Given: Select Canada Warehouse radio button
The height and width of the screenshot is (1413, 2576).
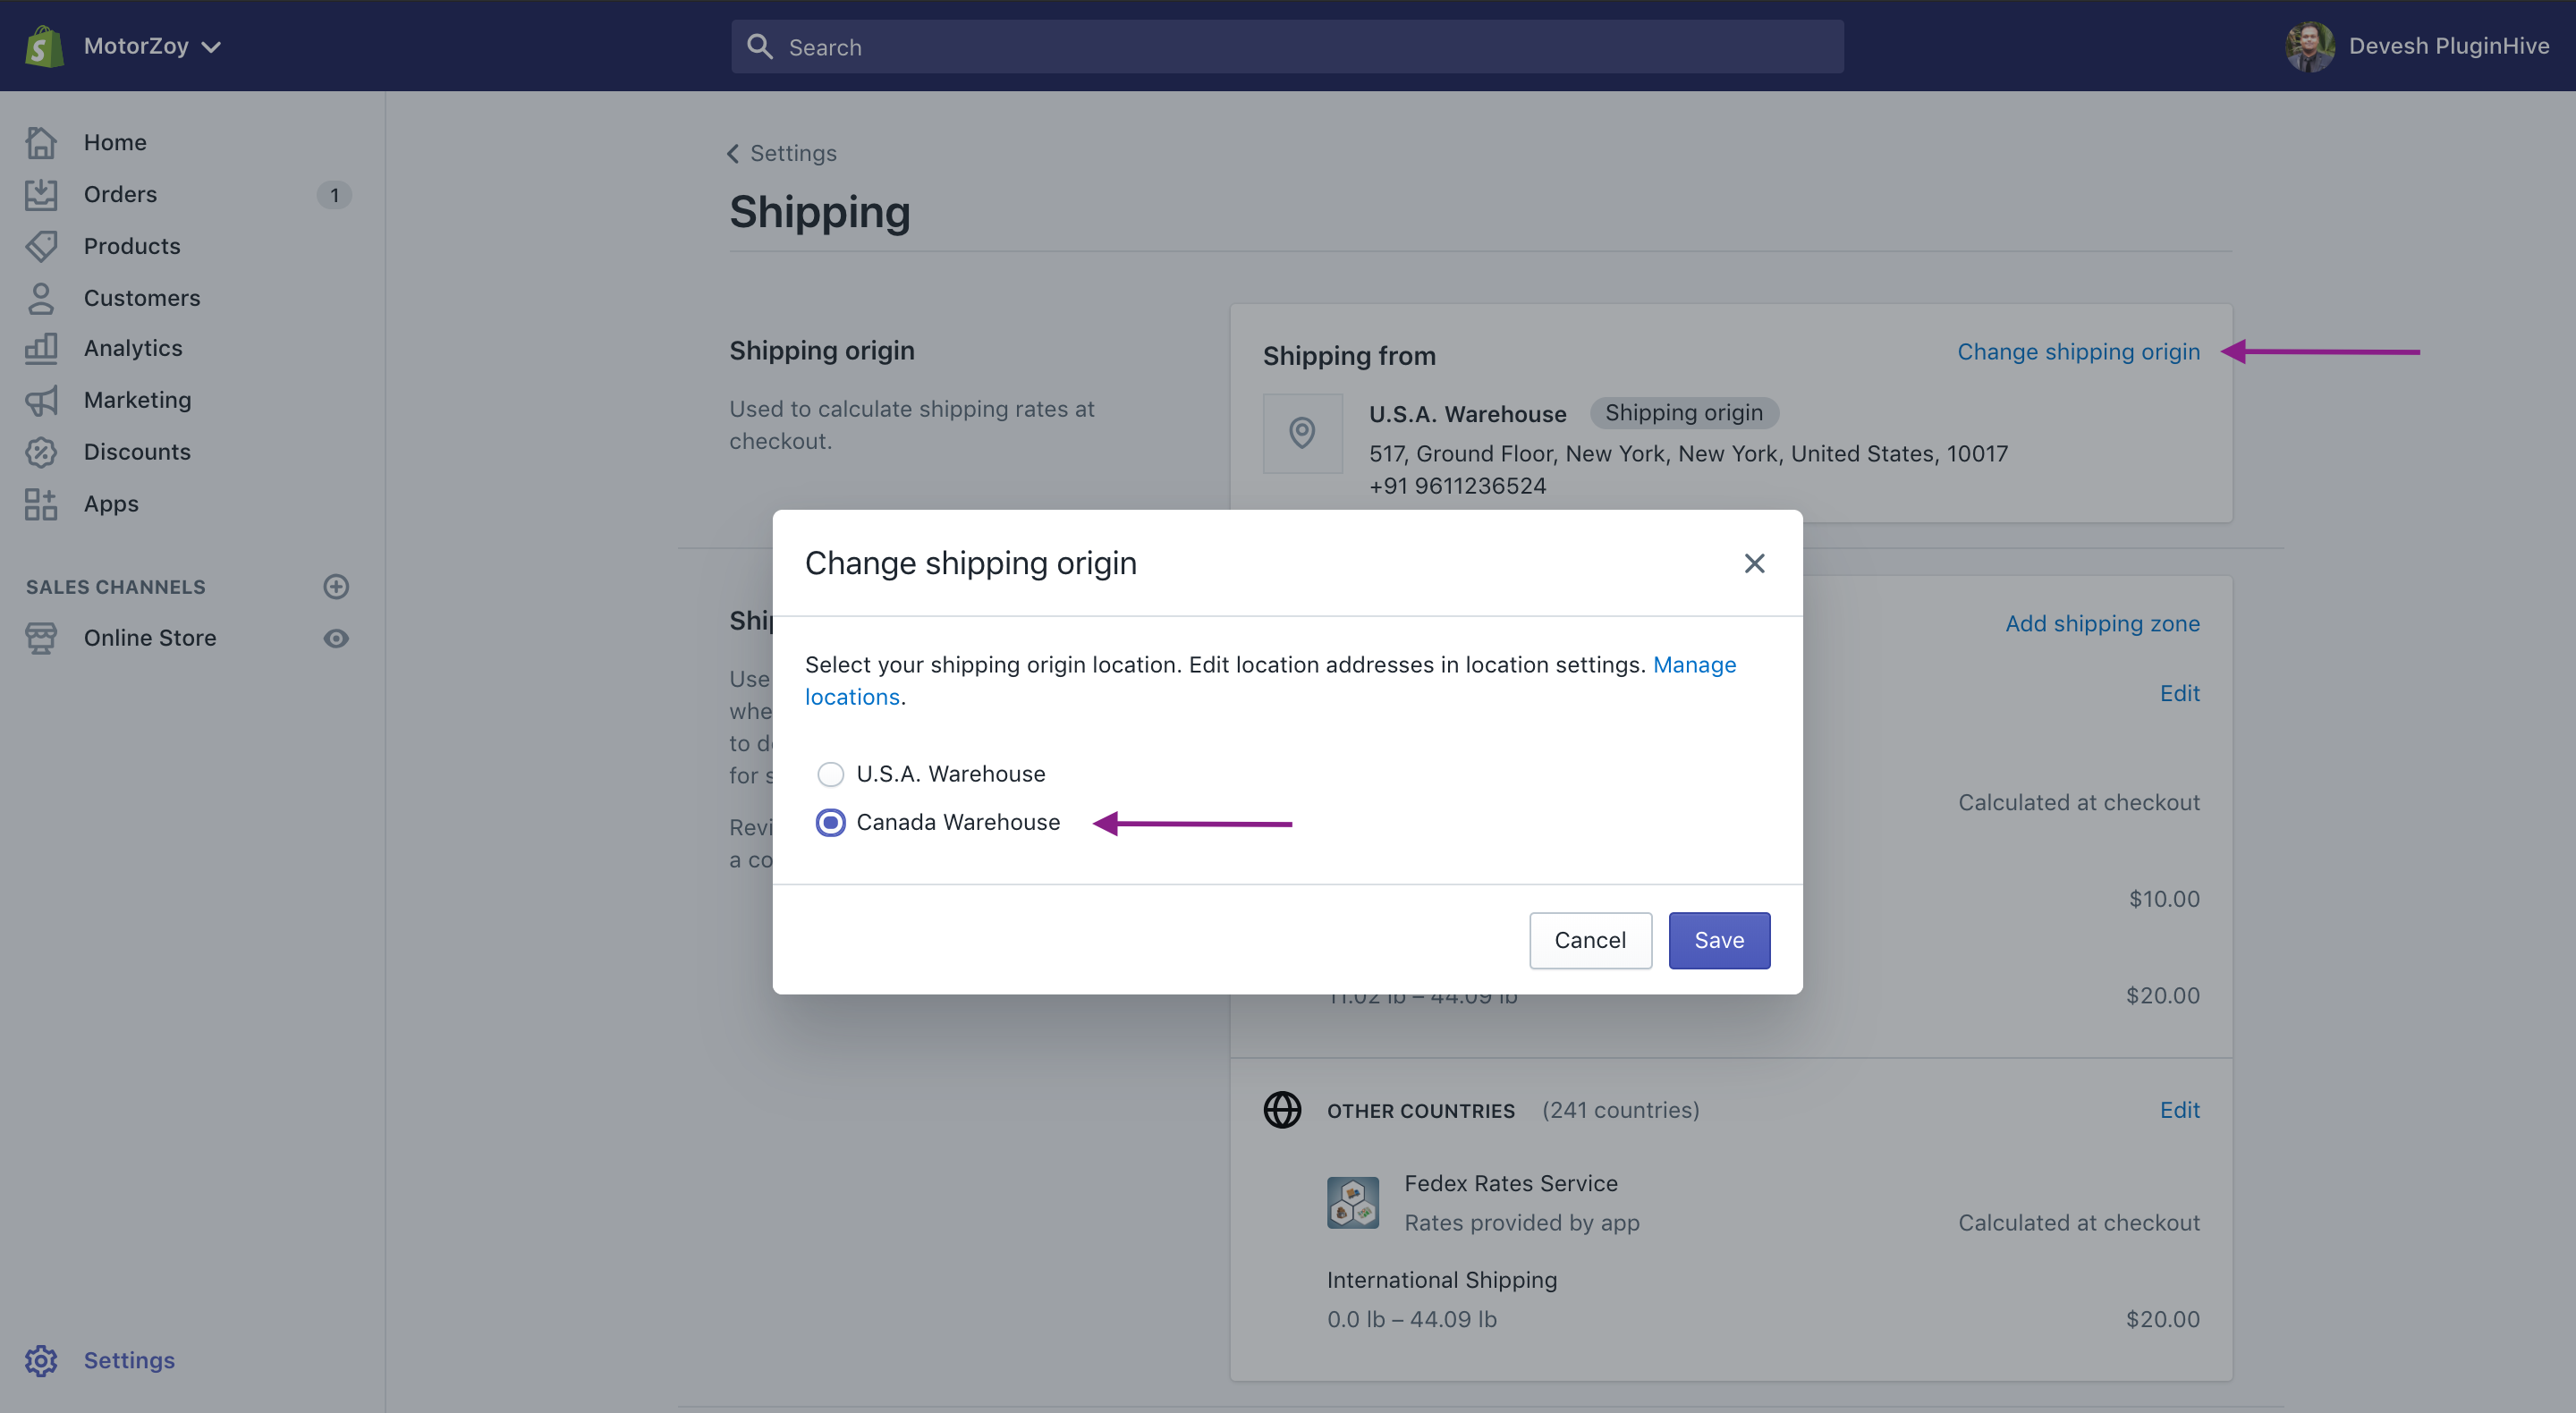Looking at the screenshot, I should [830, 819].
